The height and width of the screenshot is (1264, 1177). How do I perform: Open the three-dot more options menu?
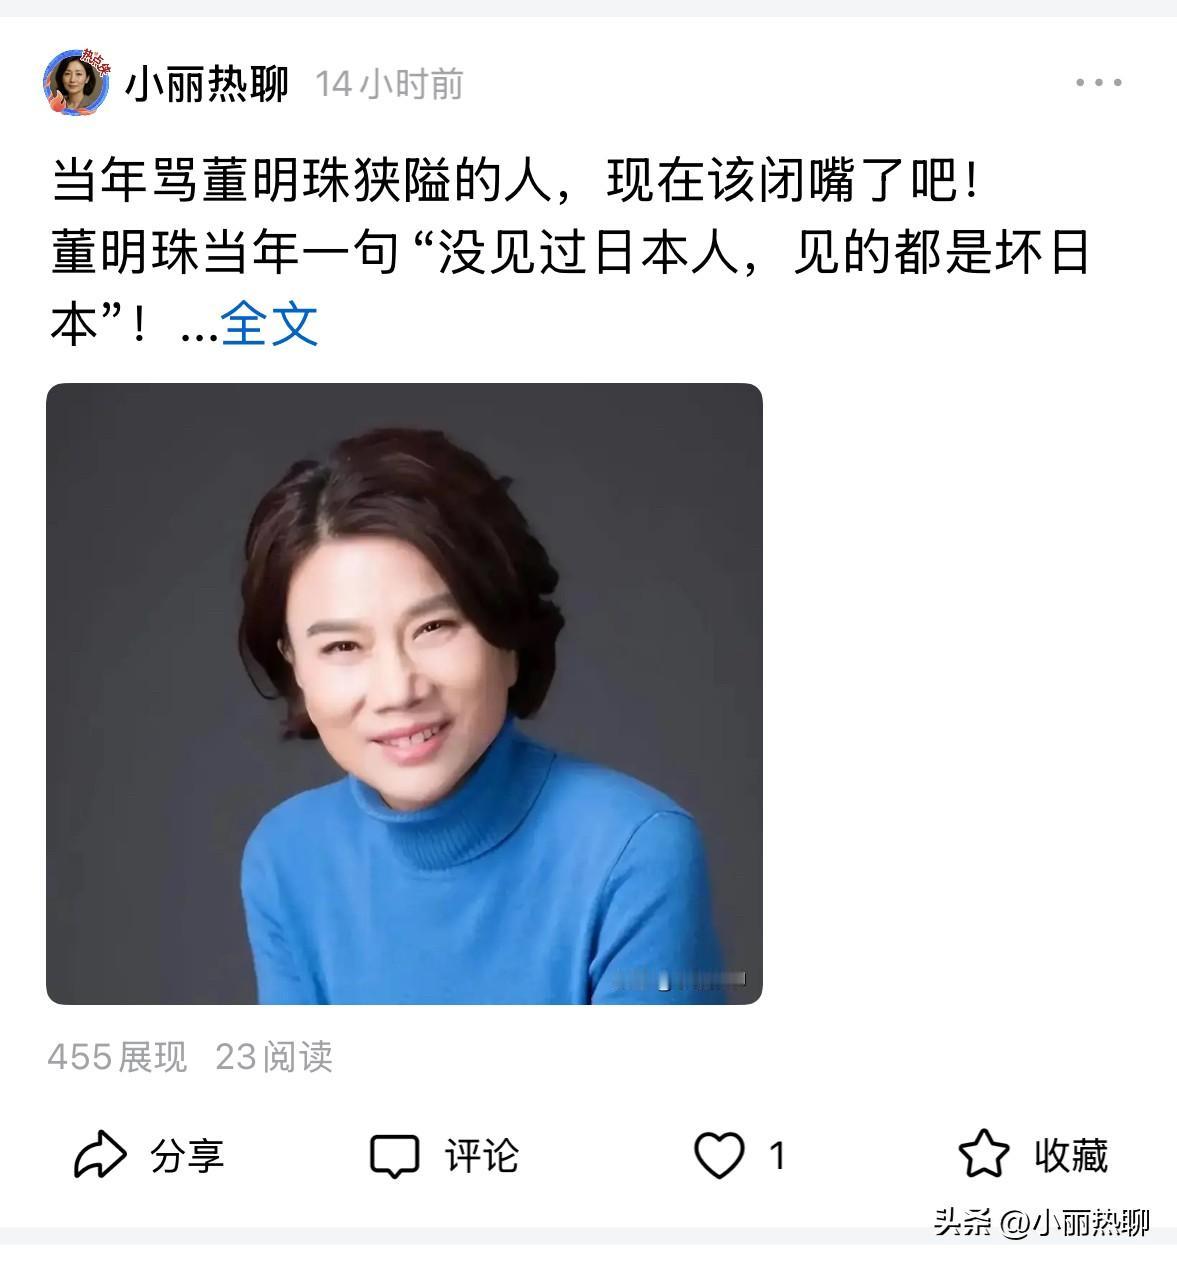pyautogui.click(x=1099, y=83)
